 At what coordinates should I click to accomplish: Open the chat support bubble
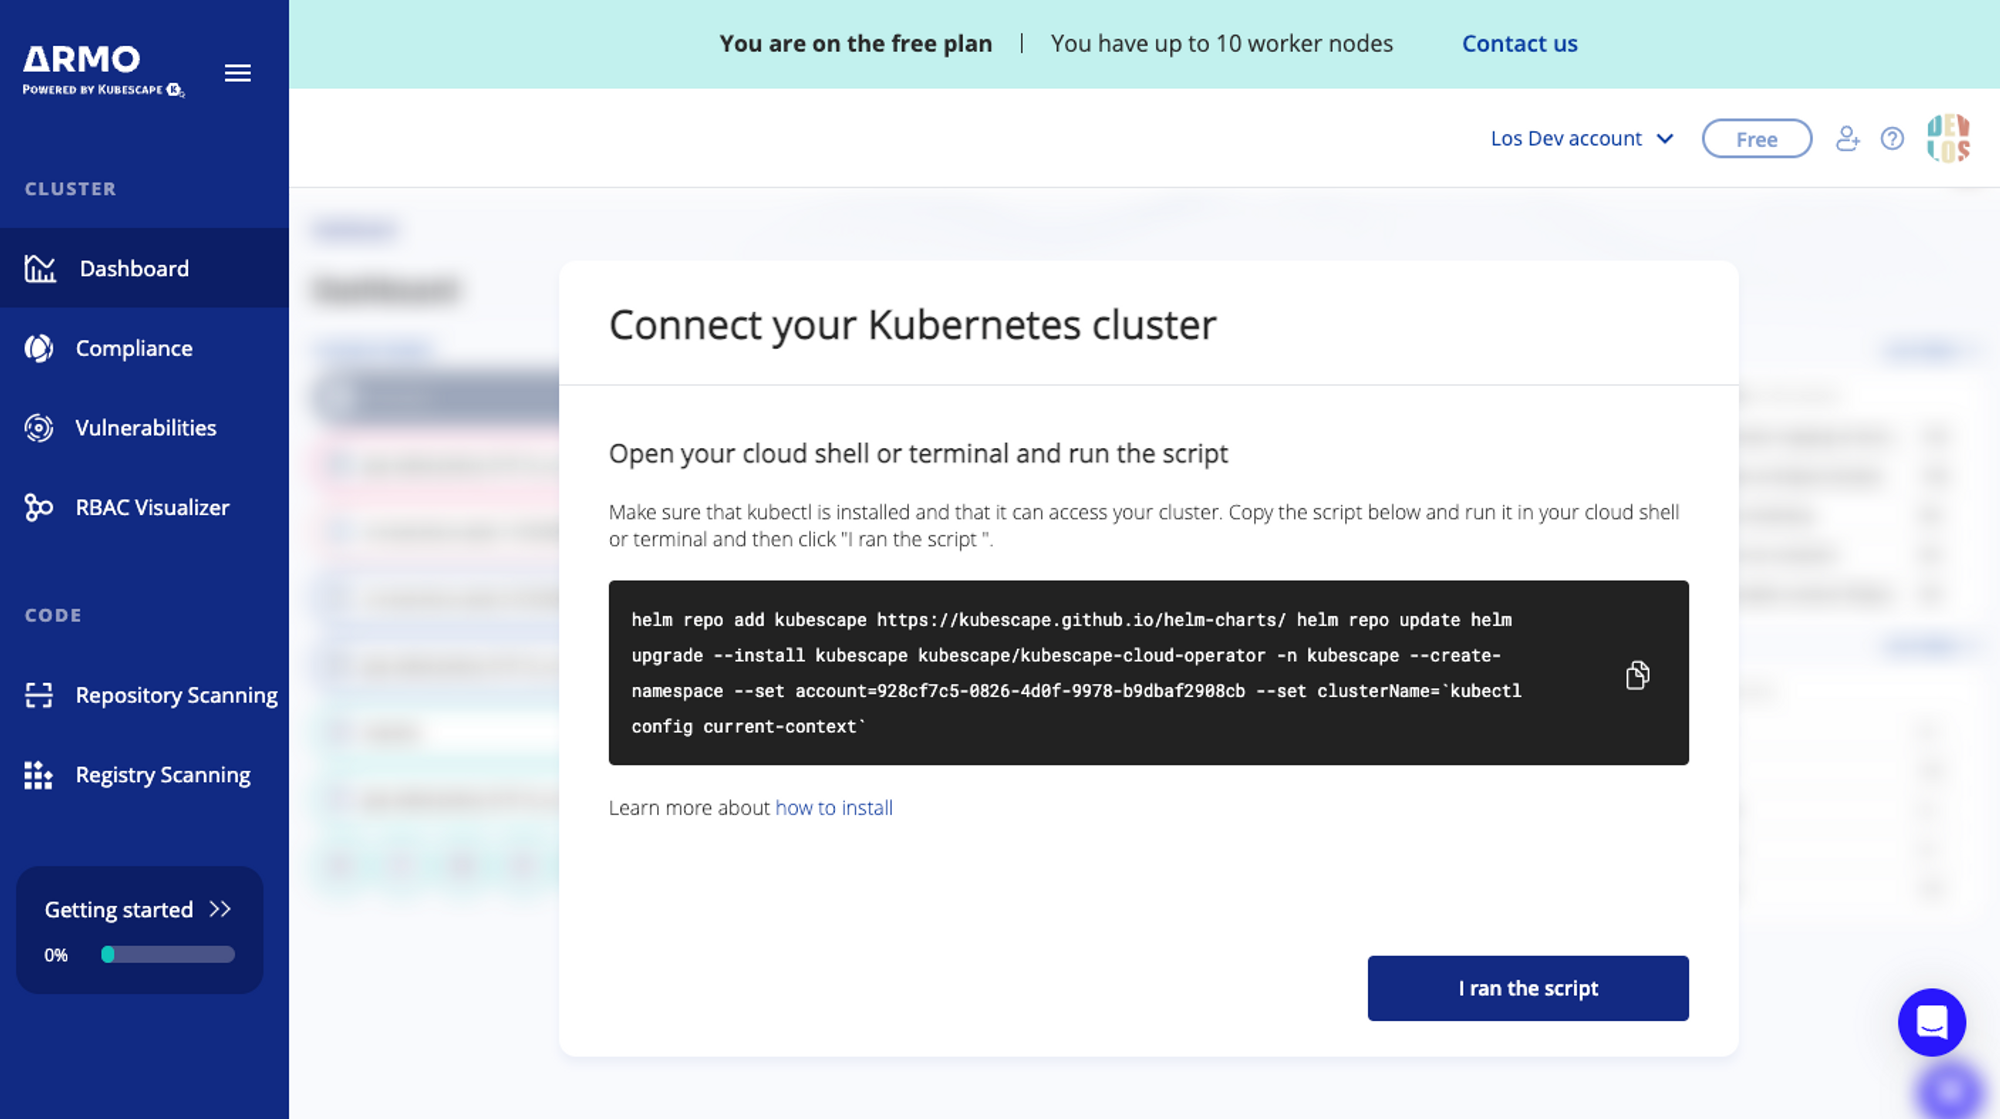click(x=1931, y=1022)
